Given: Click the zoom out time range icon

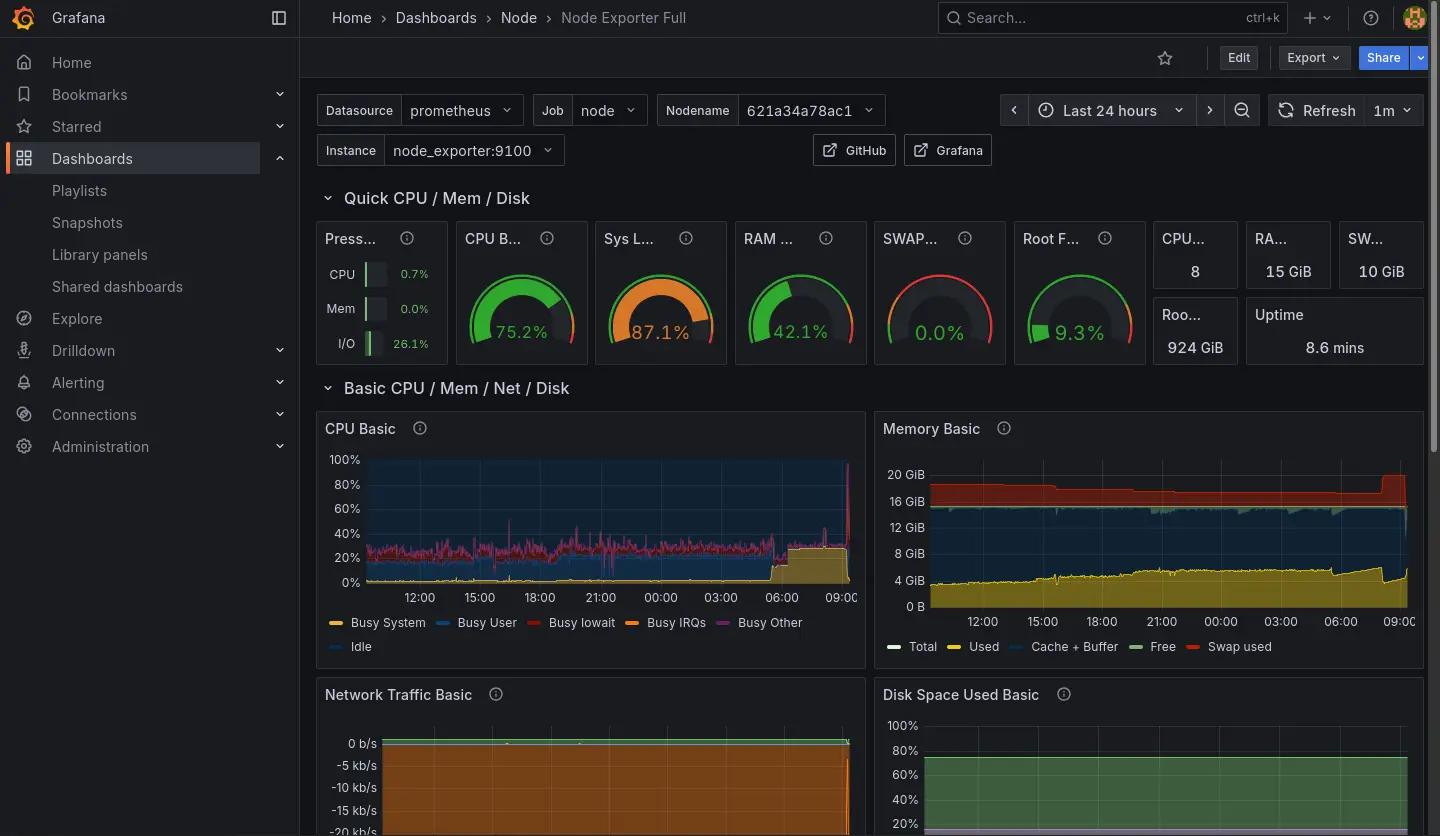Looking at the screenshot, I should (x=1241, y=111).
